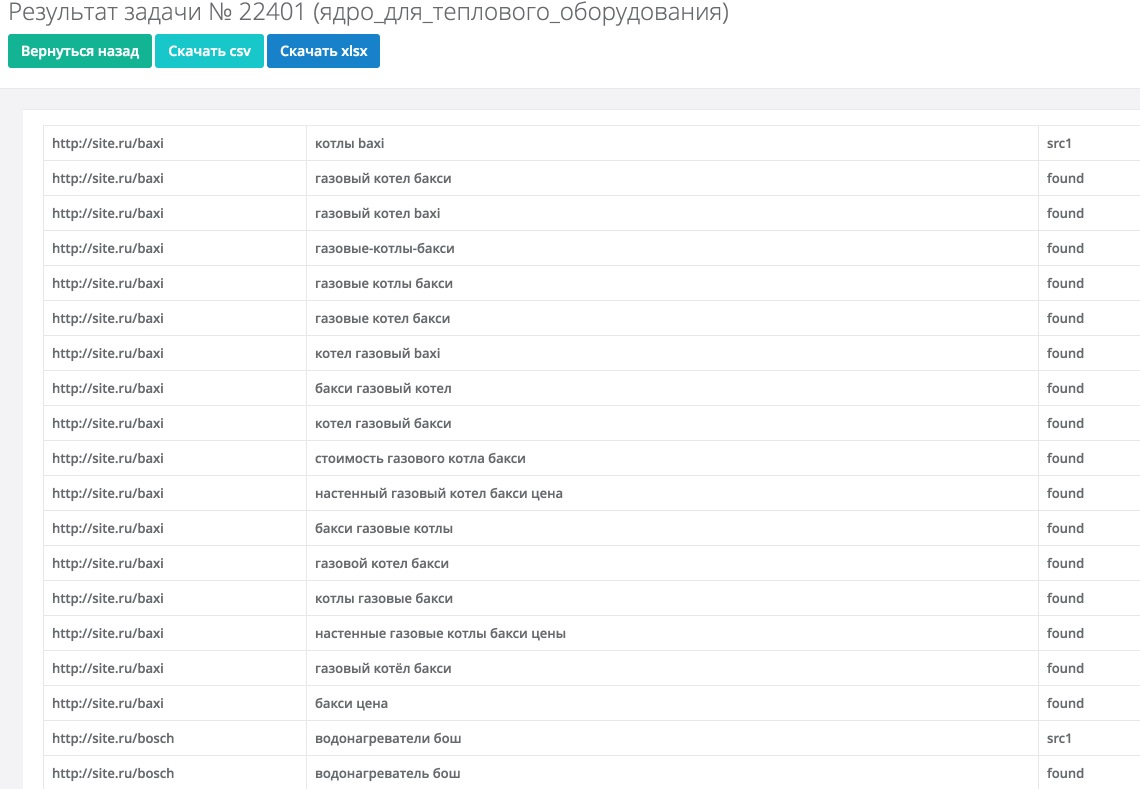Click the keyword бакси газовые котлы
Viewport: 1140px width, 789px height.
384,528
